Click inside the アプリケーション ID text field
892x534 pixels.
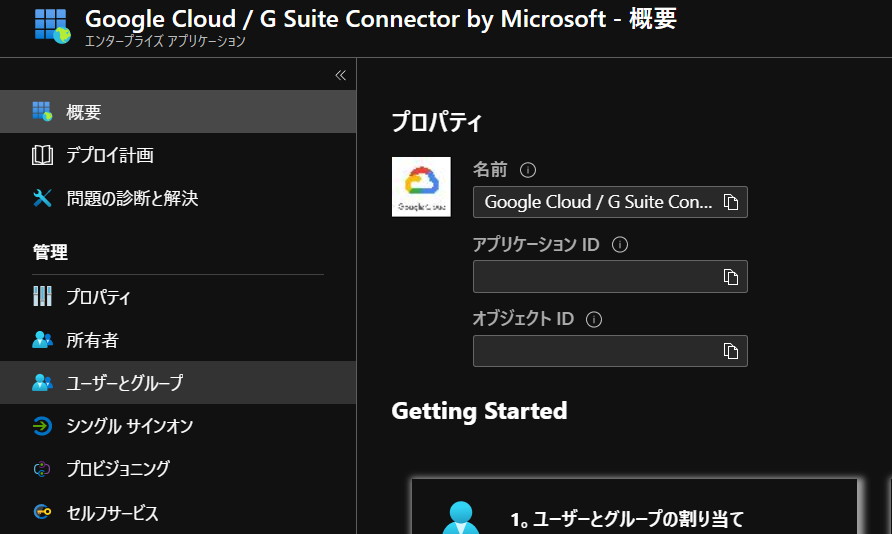(x=595, y=277)
